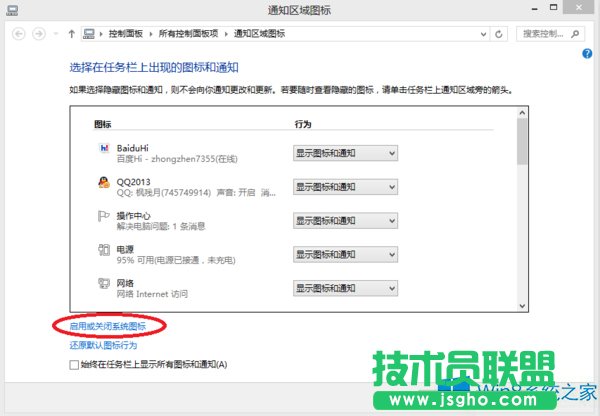
Task: Click 还原默认图标行为 link
Action: tap(103, 345)
